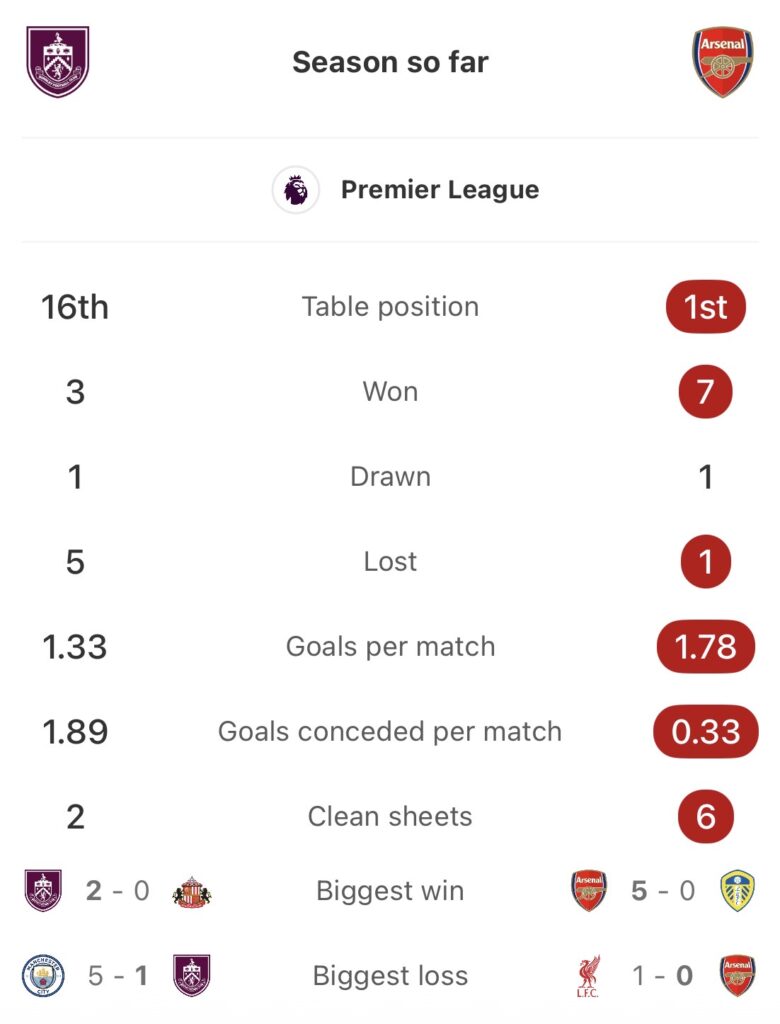Select Burnley's 16th table position value

click(75, 307)
